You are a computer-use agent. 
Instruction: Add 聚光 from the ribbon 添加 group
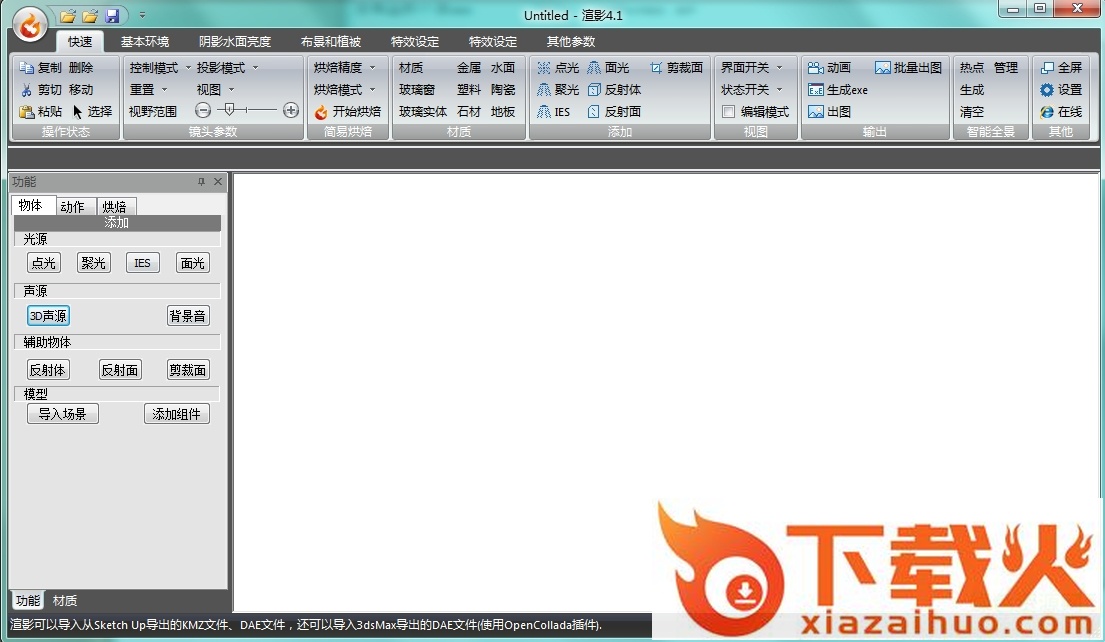tap(557, 89)
